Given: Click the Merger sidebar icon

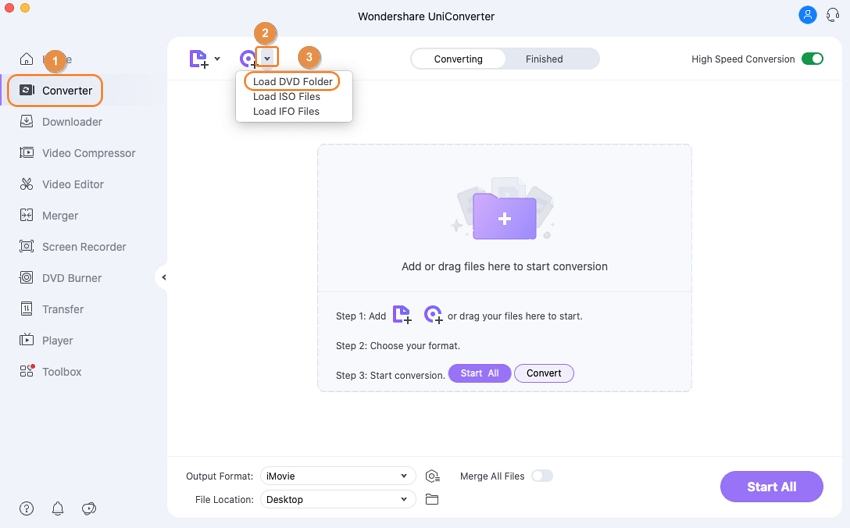Looking at the screenshot, I should [x=26, y=215].
